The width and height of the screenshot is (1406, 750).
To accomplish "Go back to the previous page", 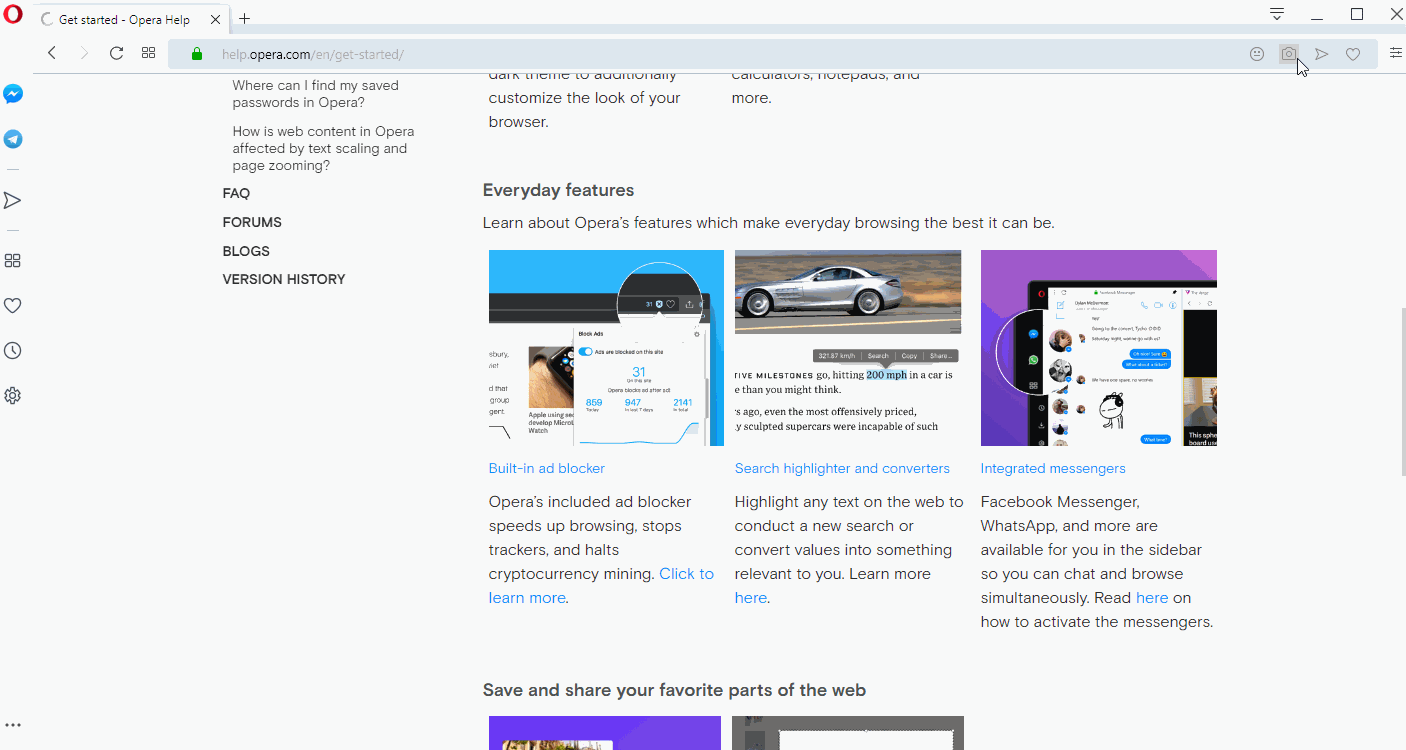I will [52, 54].
